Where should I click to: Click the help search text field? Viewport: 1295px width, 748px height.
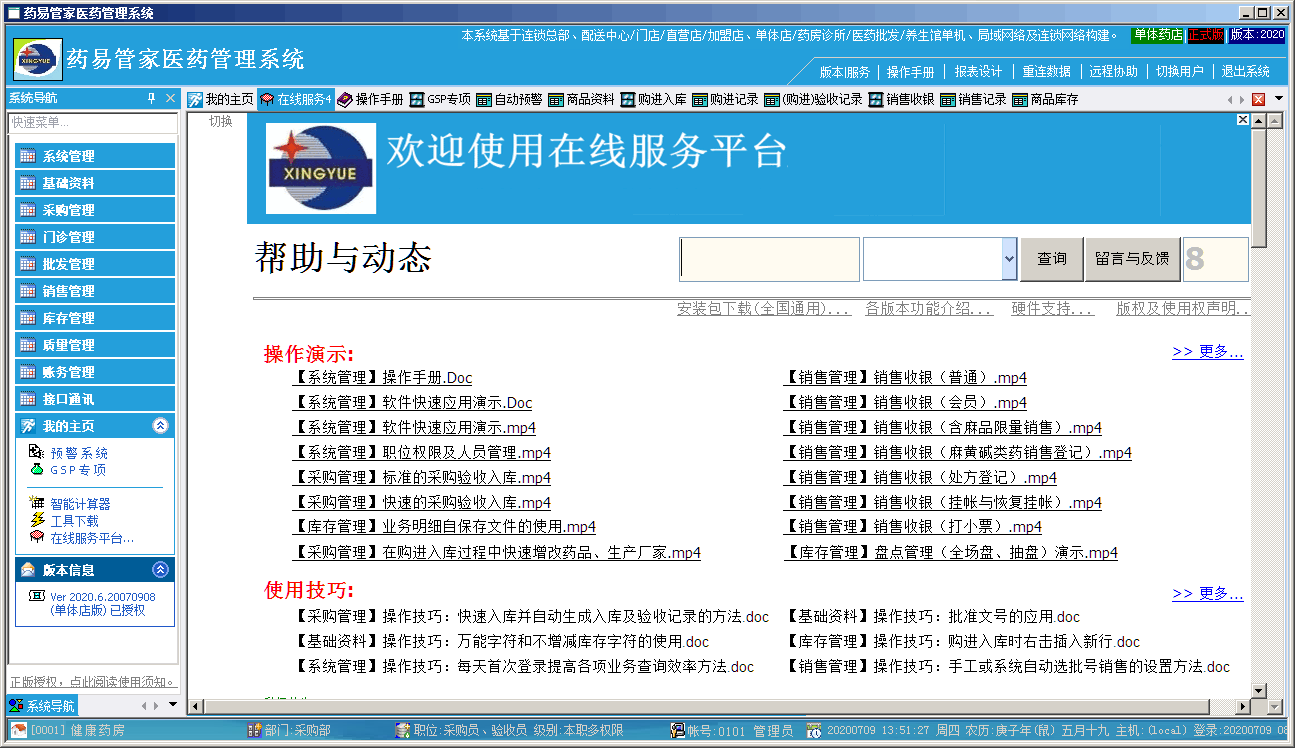click(769, 259)
